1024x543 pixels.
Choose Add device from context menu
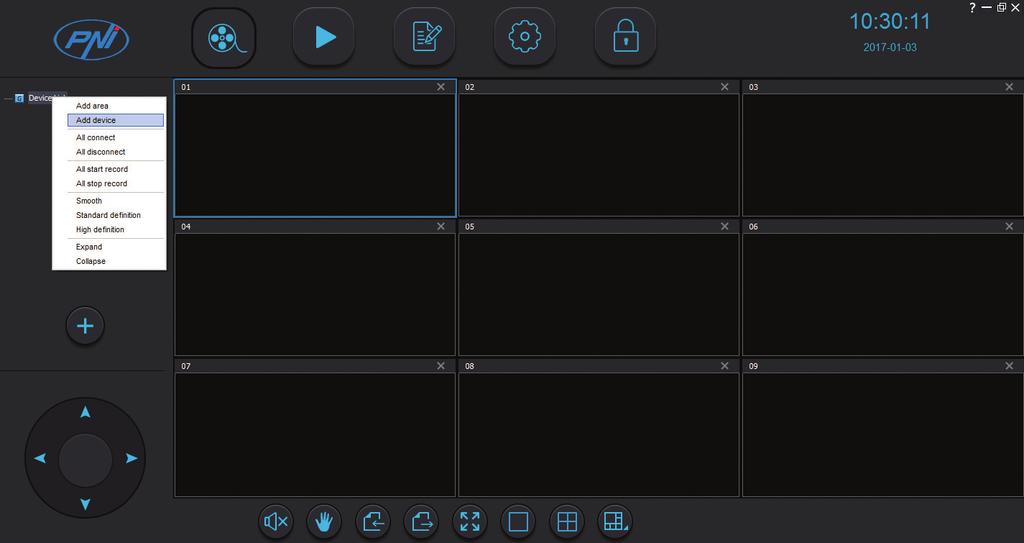tap(116, 120)
